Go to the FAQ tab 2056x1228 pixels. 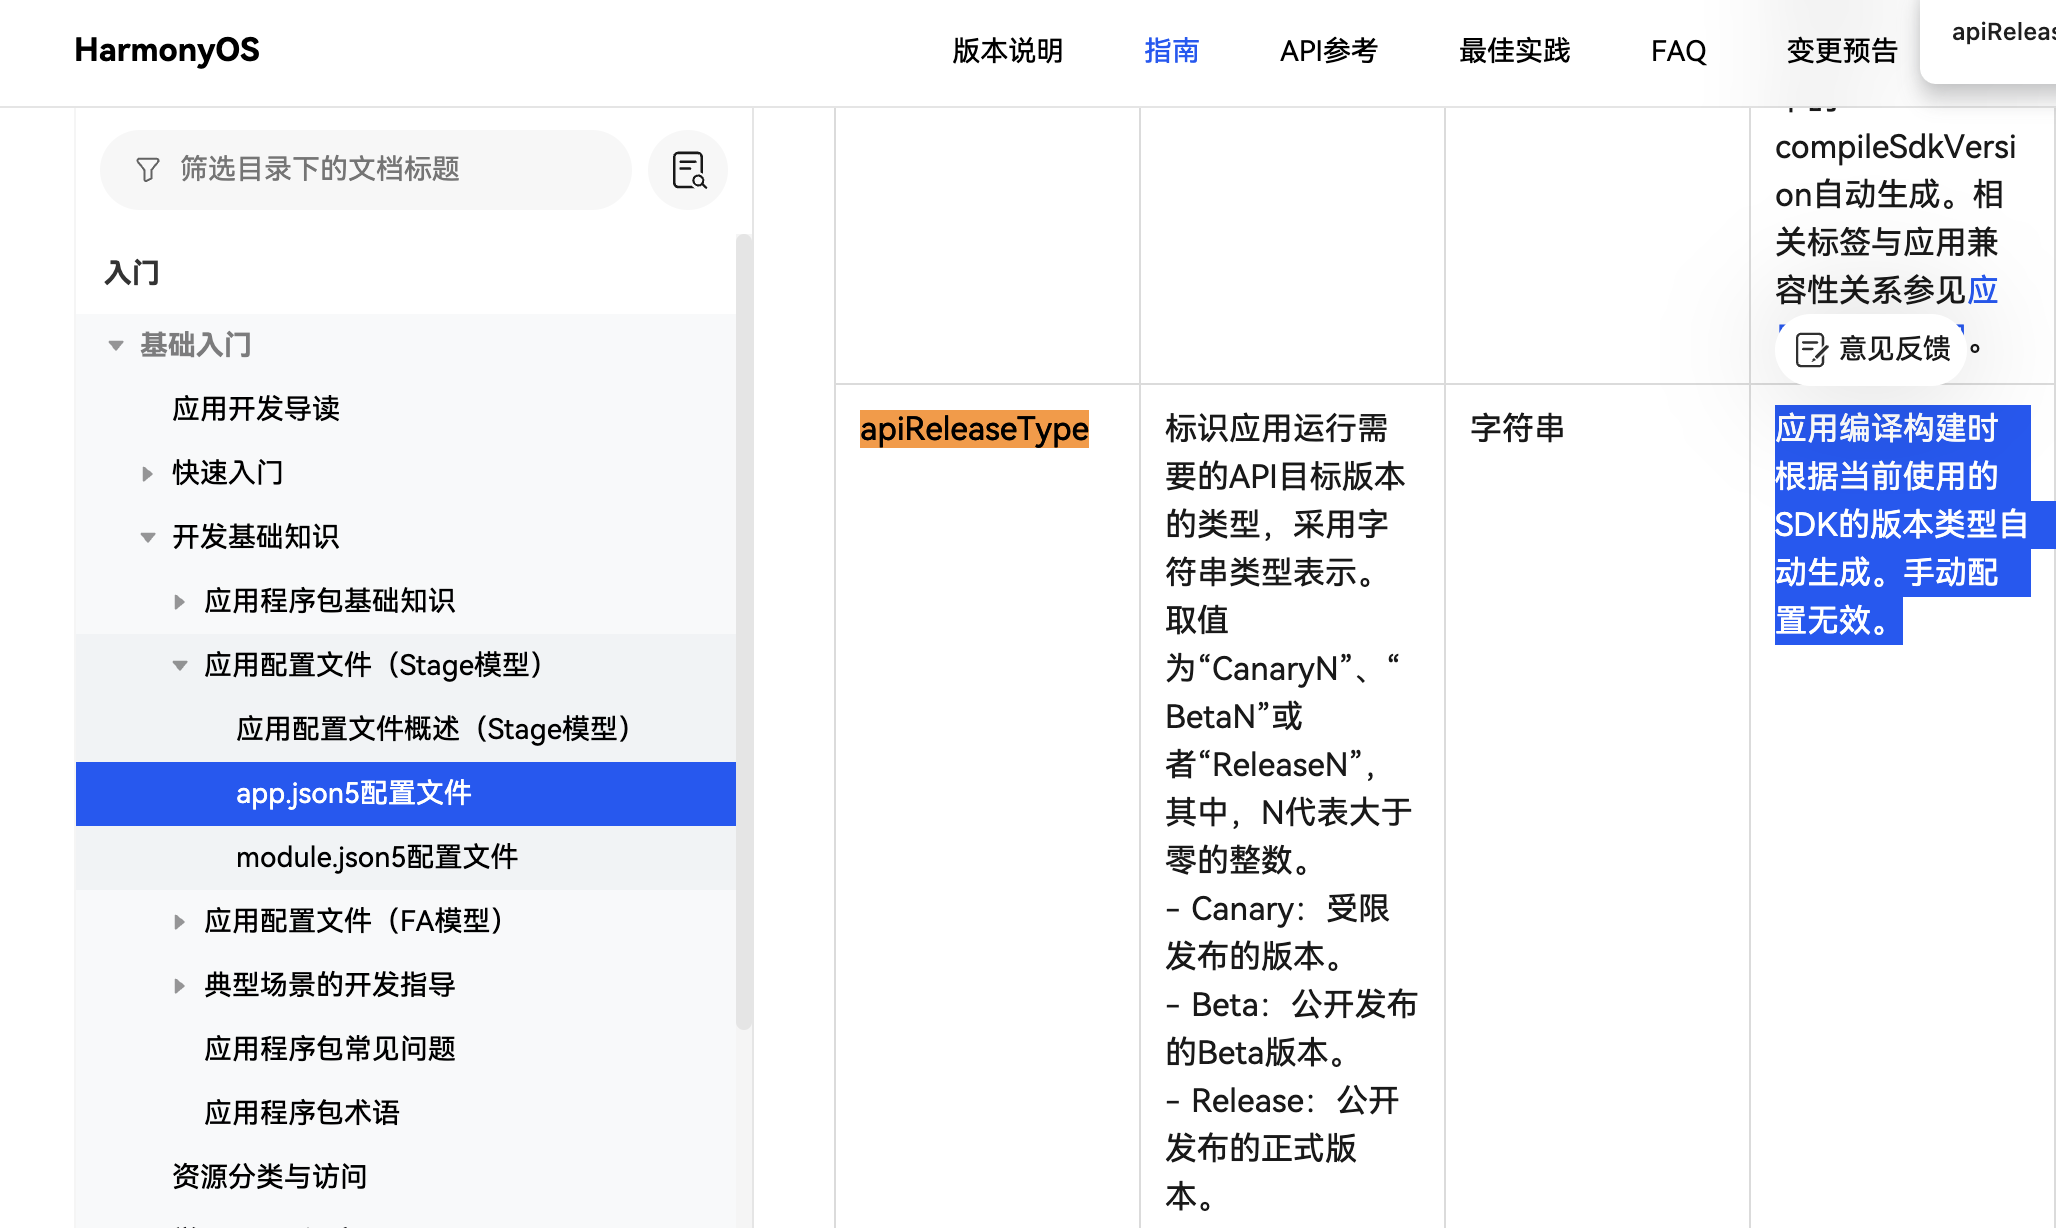click(x=1678, y=51)
